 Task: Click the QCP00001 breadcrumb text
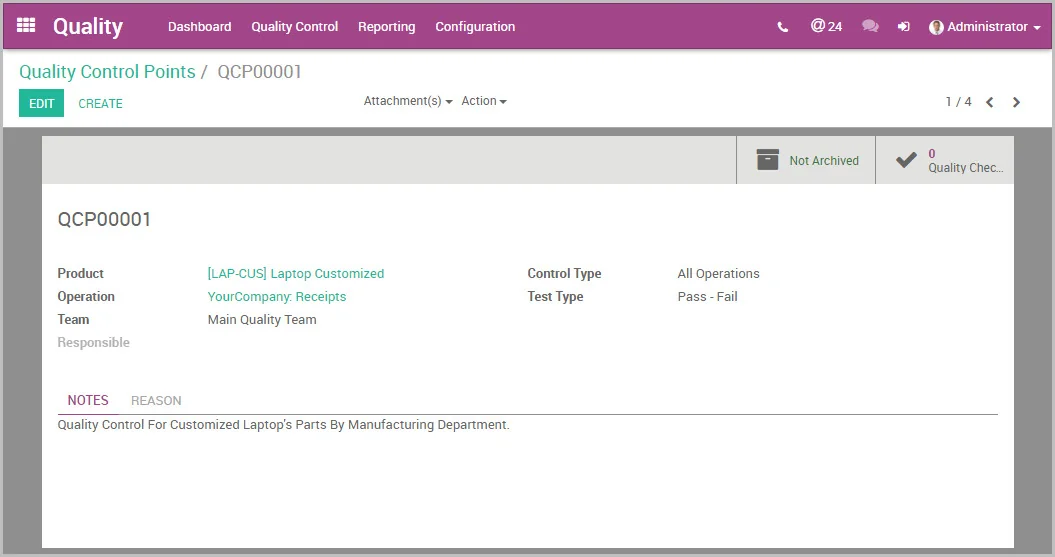pos(259,71)
